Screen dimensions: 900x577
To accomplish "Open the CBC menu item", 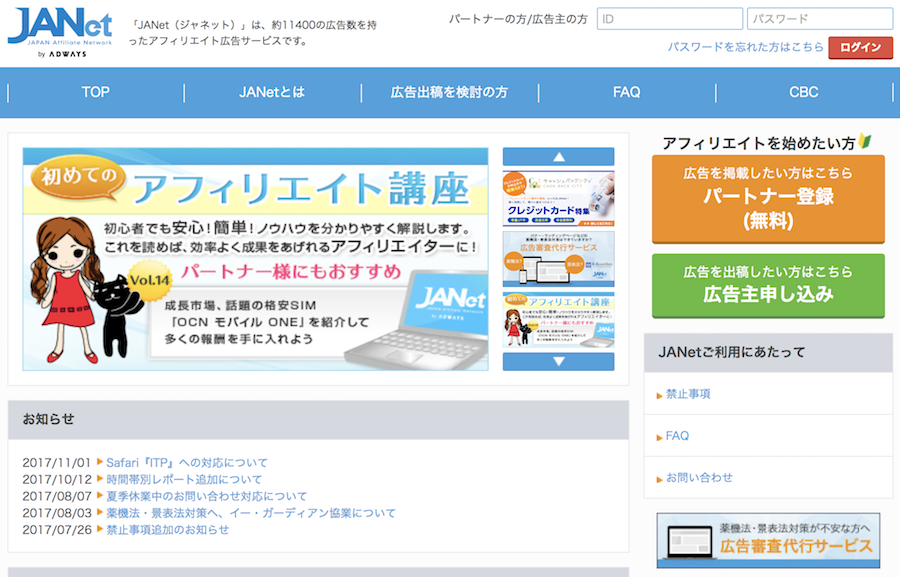I will [804, 92].
